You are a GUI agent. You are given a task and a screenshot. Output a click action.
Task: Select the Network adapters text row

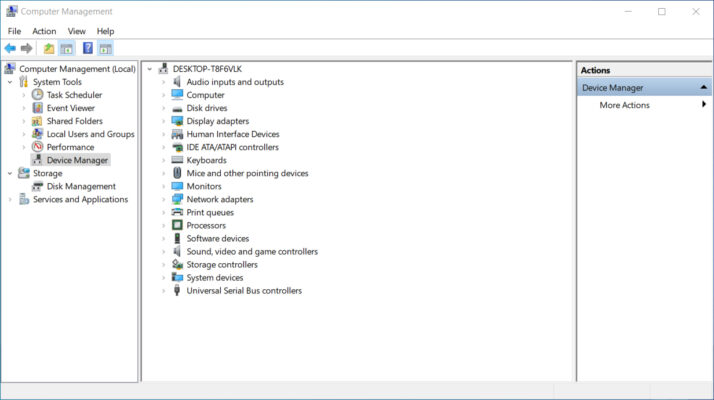[x=219, y=200]
